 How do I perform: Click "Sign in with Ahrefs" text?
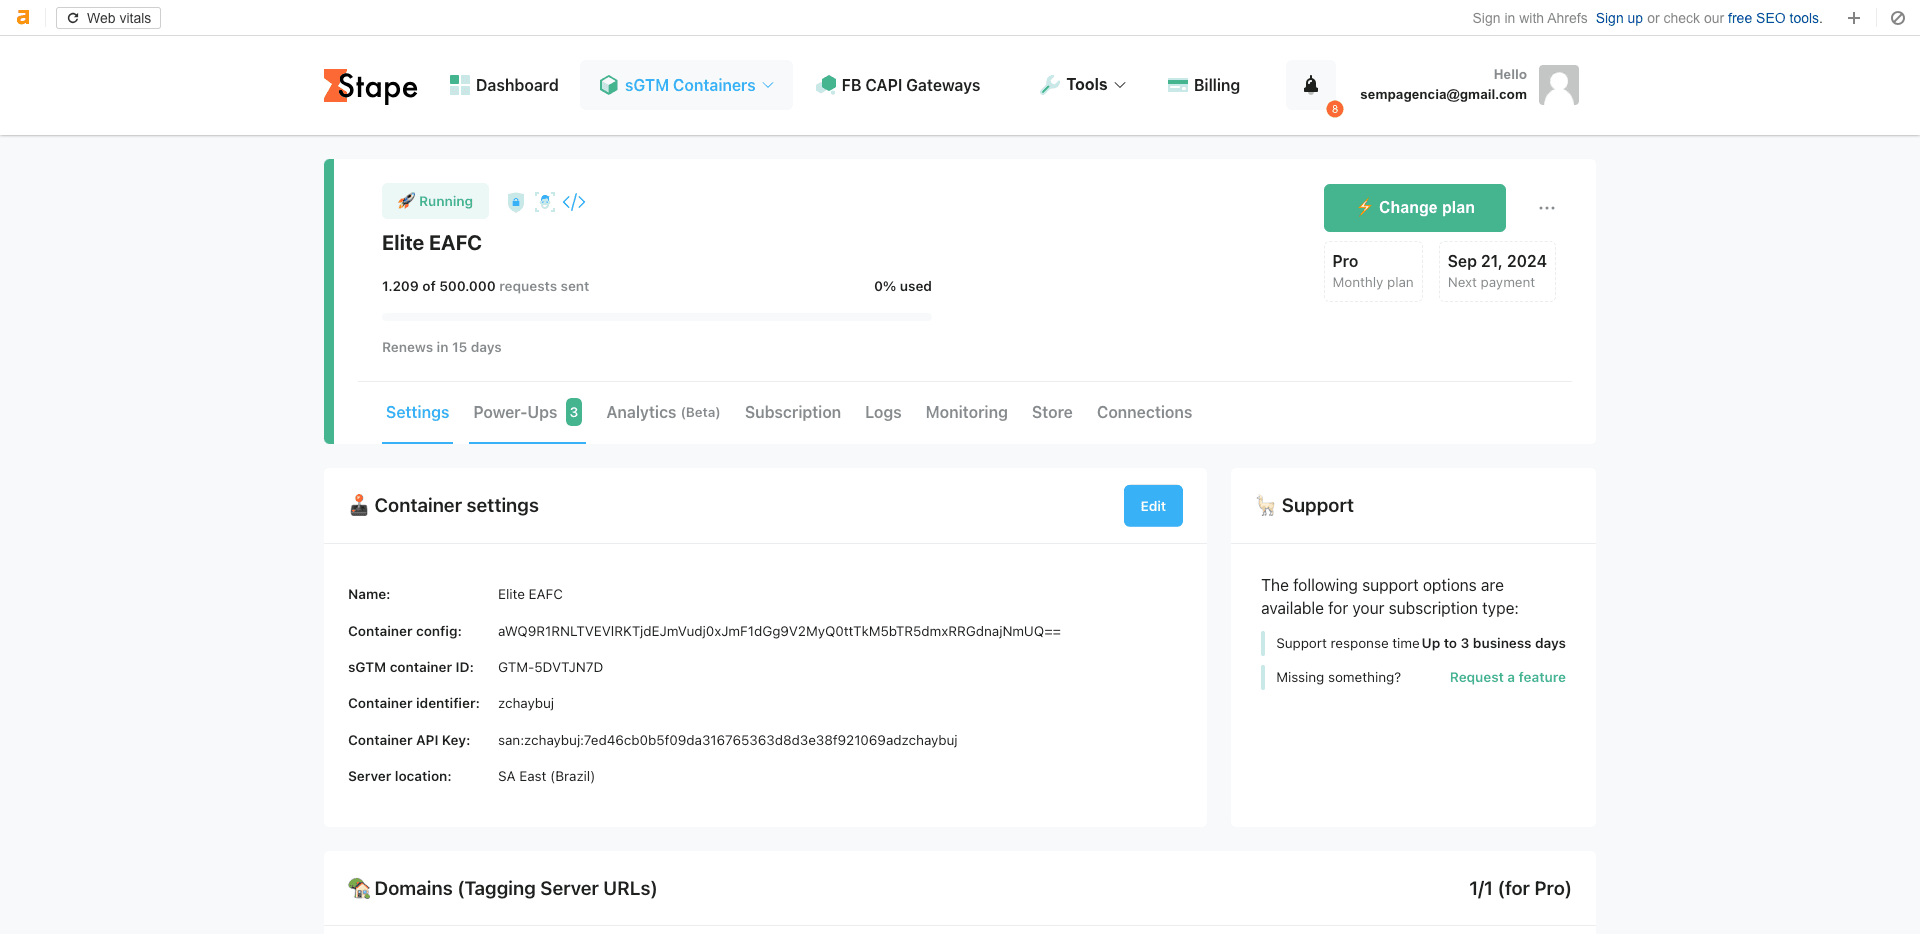[x=1530, y=18]
